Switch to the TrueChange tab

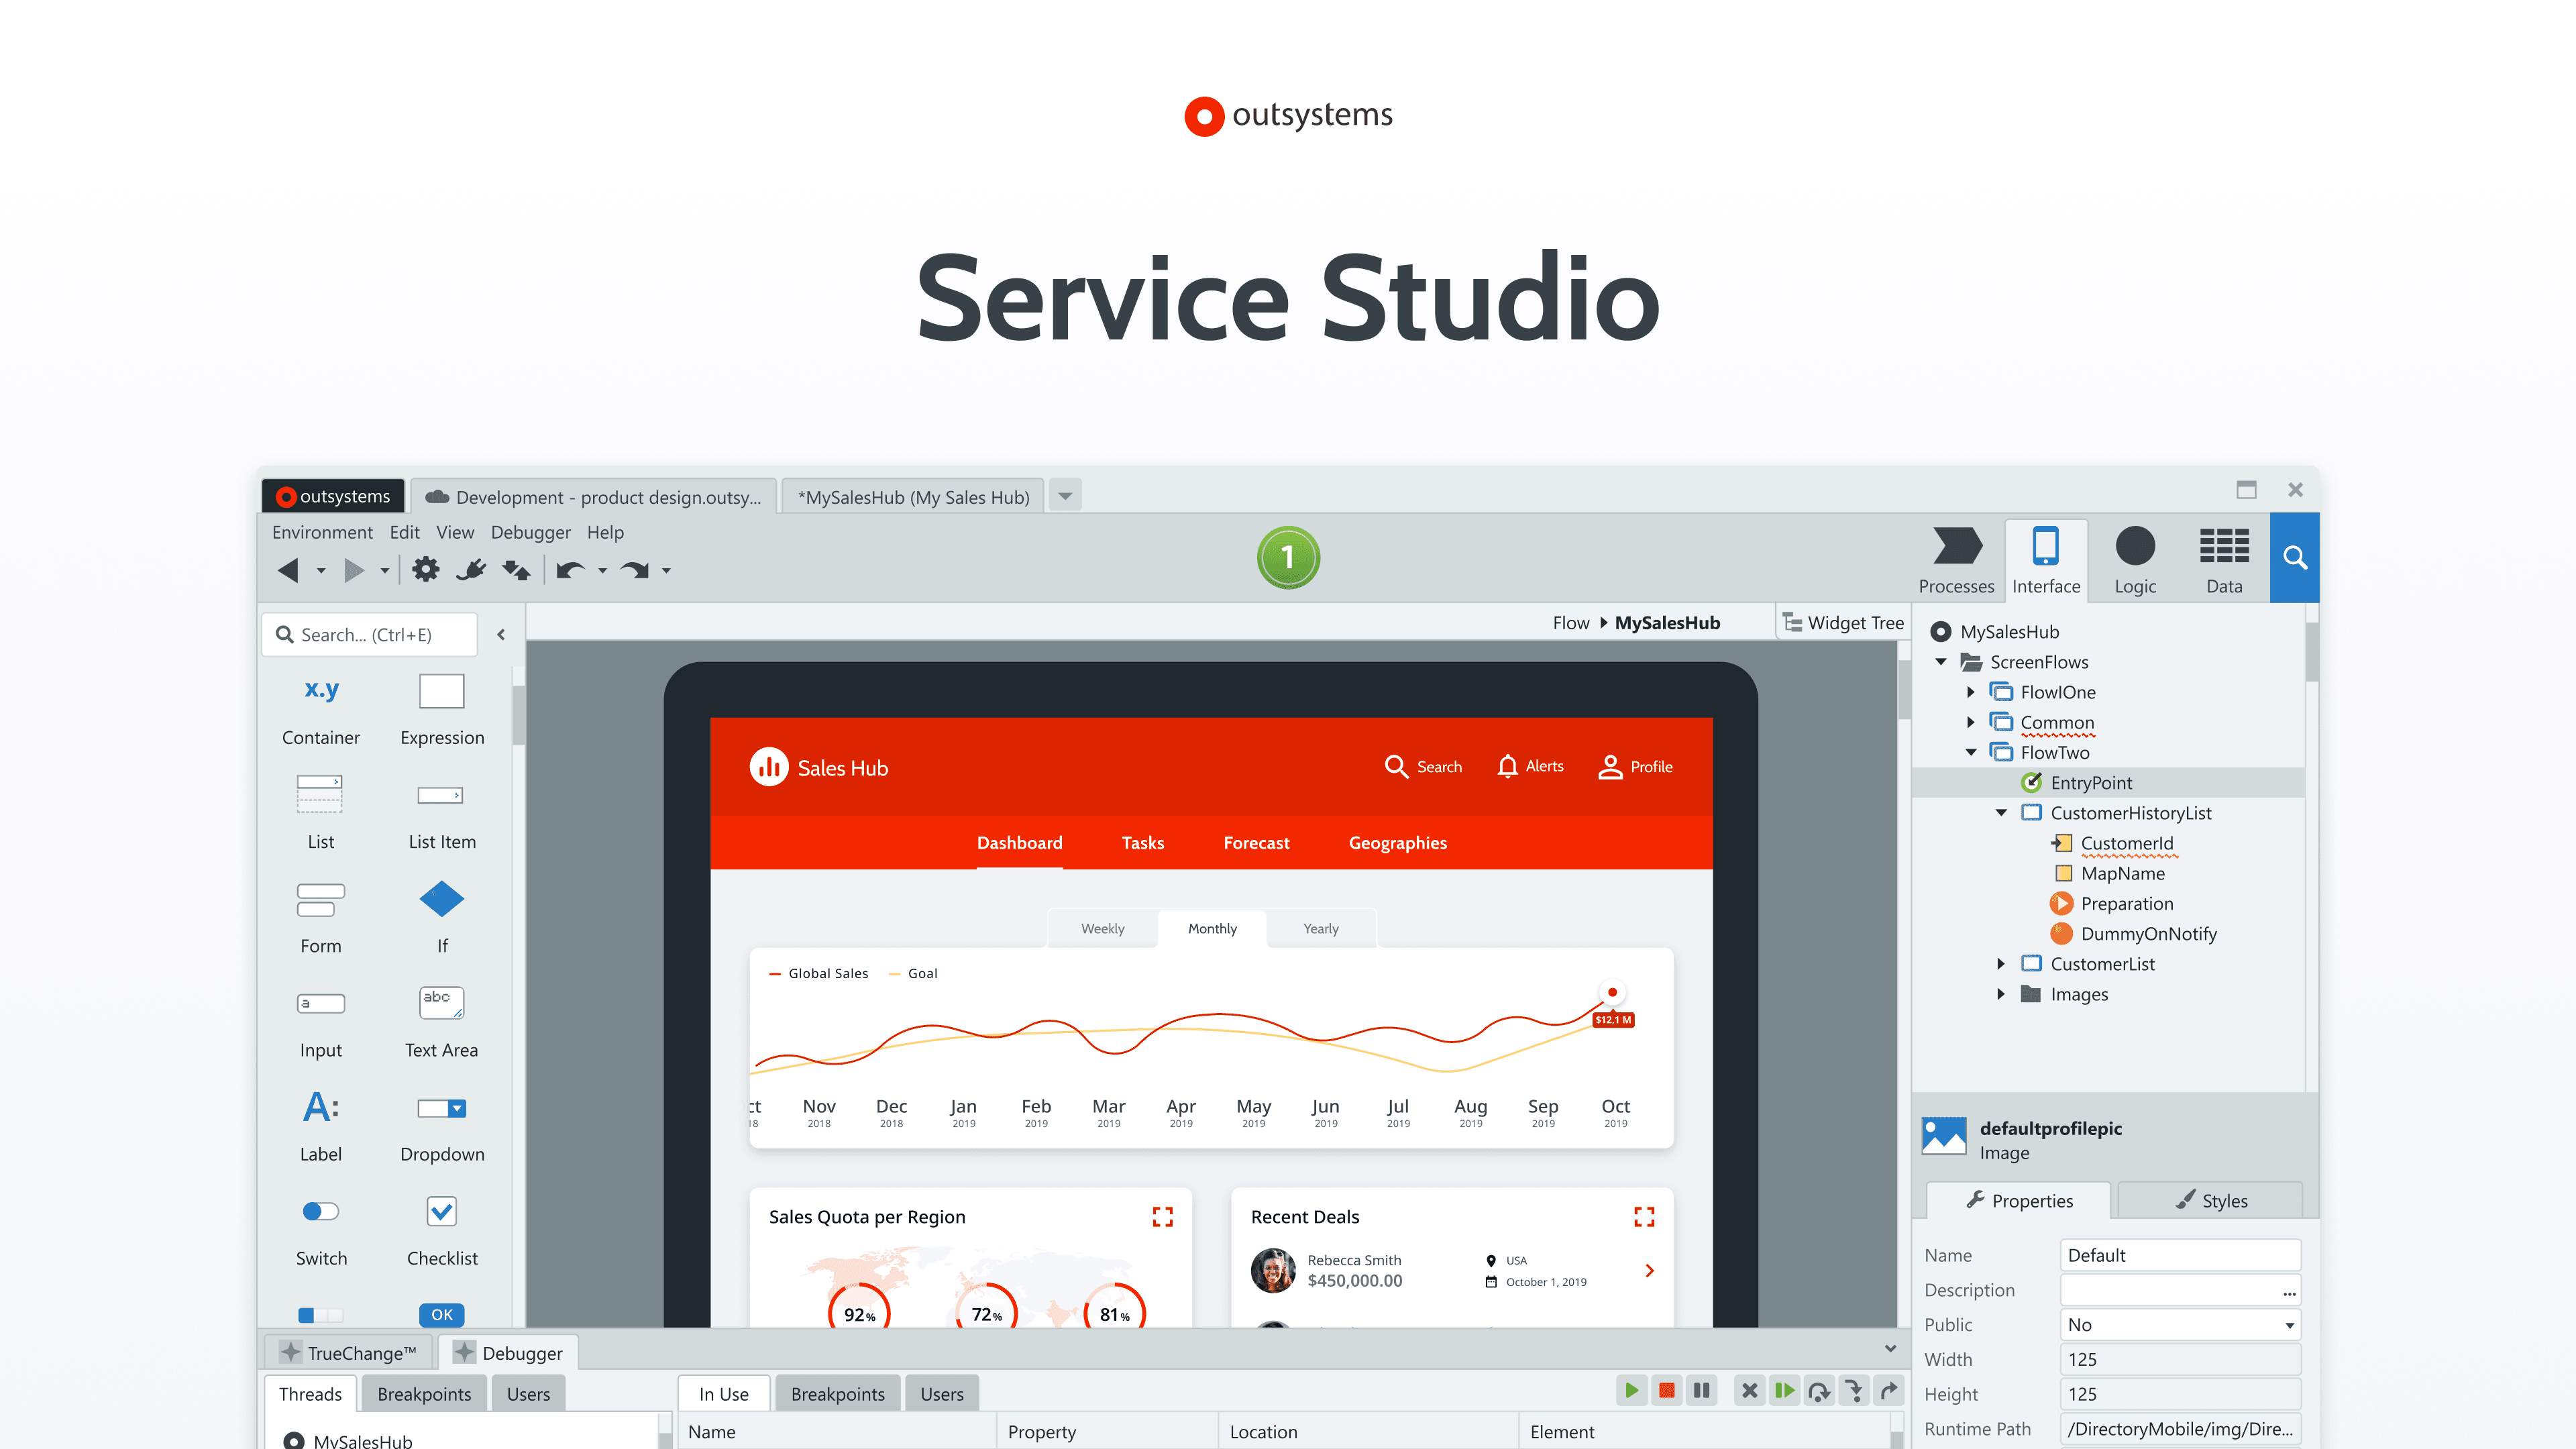pos(348,1353)
